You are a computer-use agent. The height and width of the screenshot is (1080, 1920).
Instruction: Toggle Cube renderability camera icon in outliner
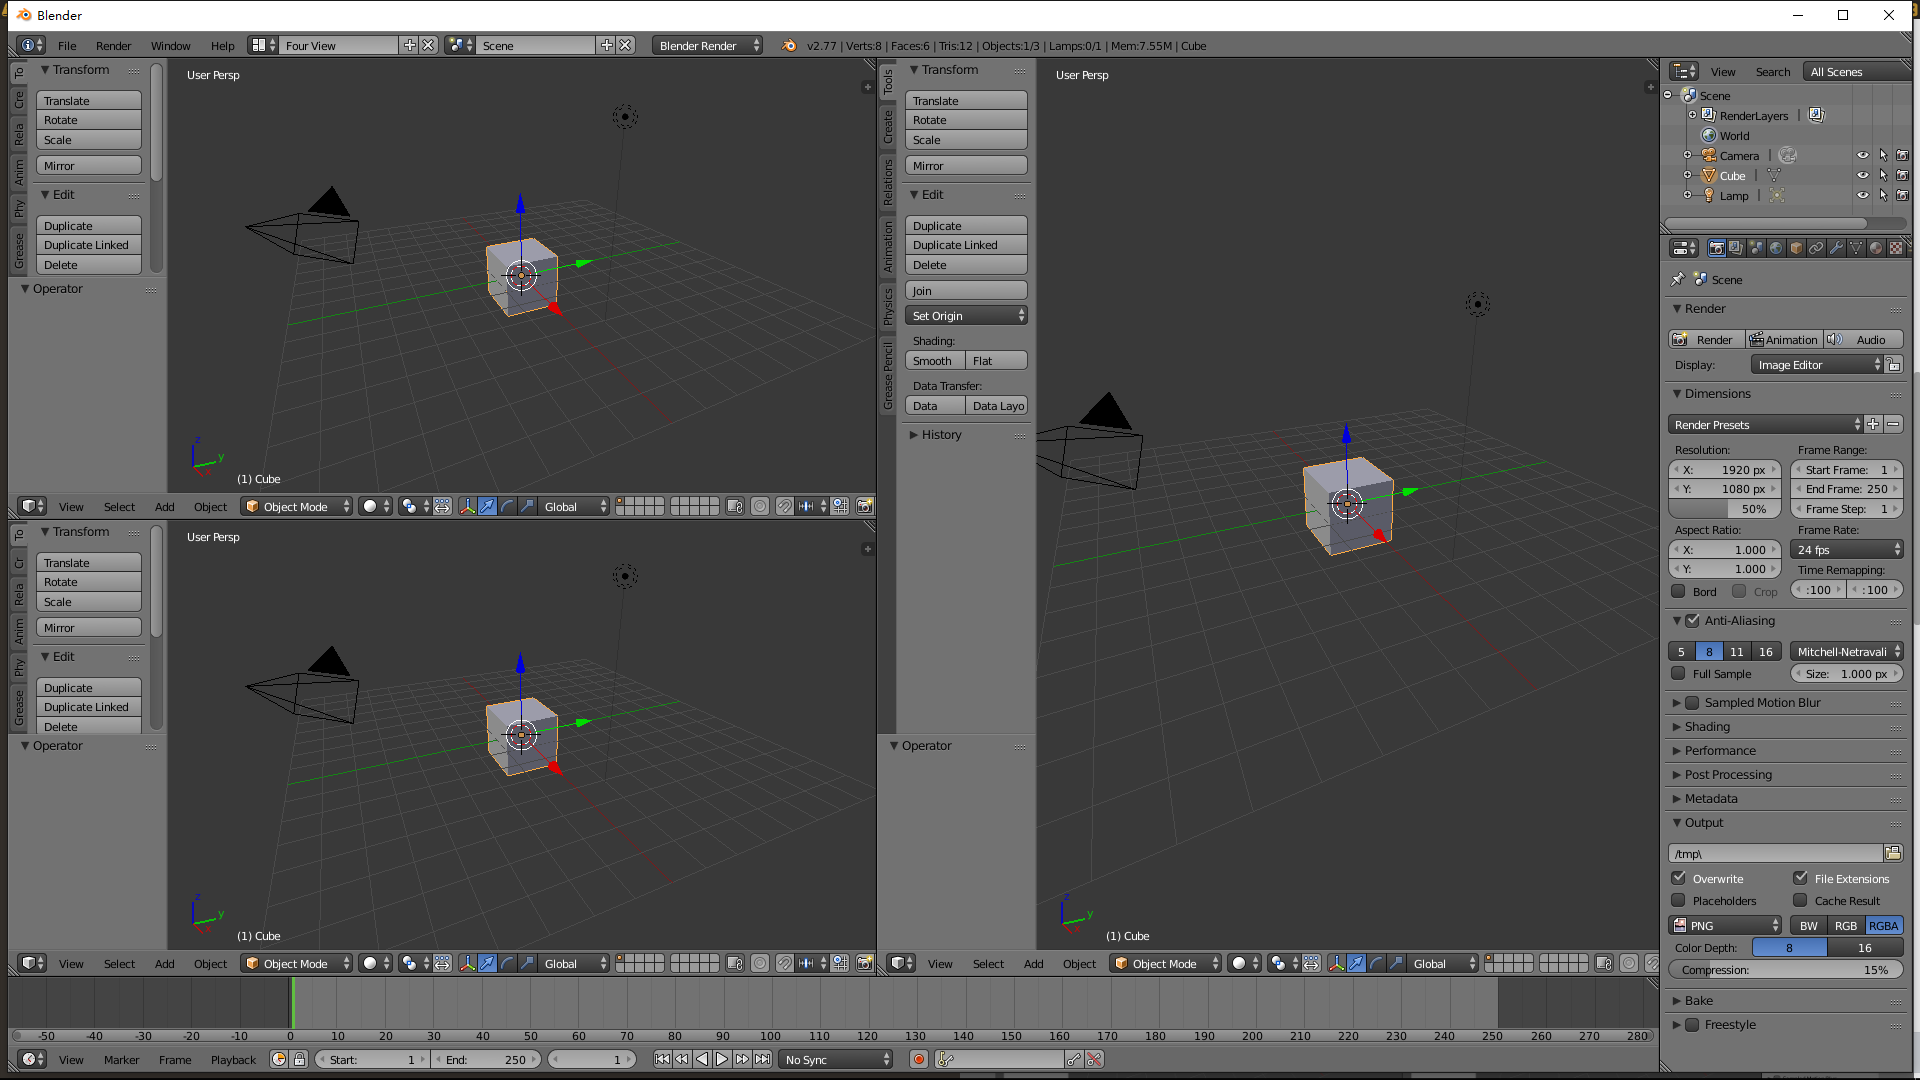1902,175
